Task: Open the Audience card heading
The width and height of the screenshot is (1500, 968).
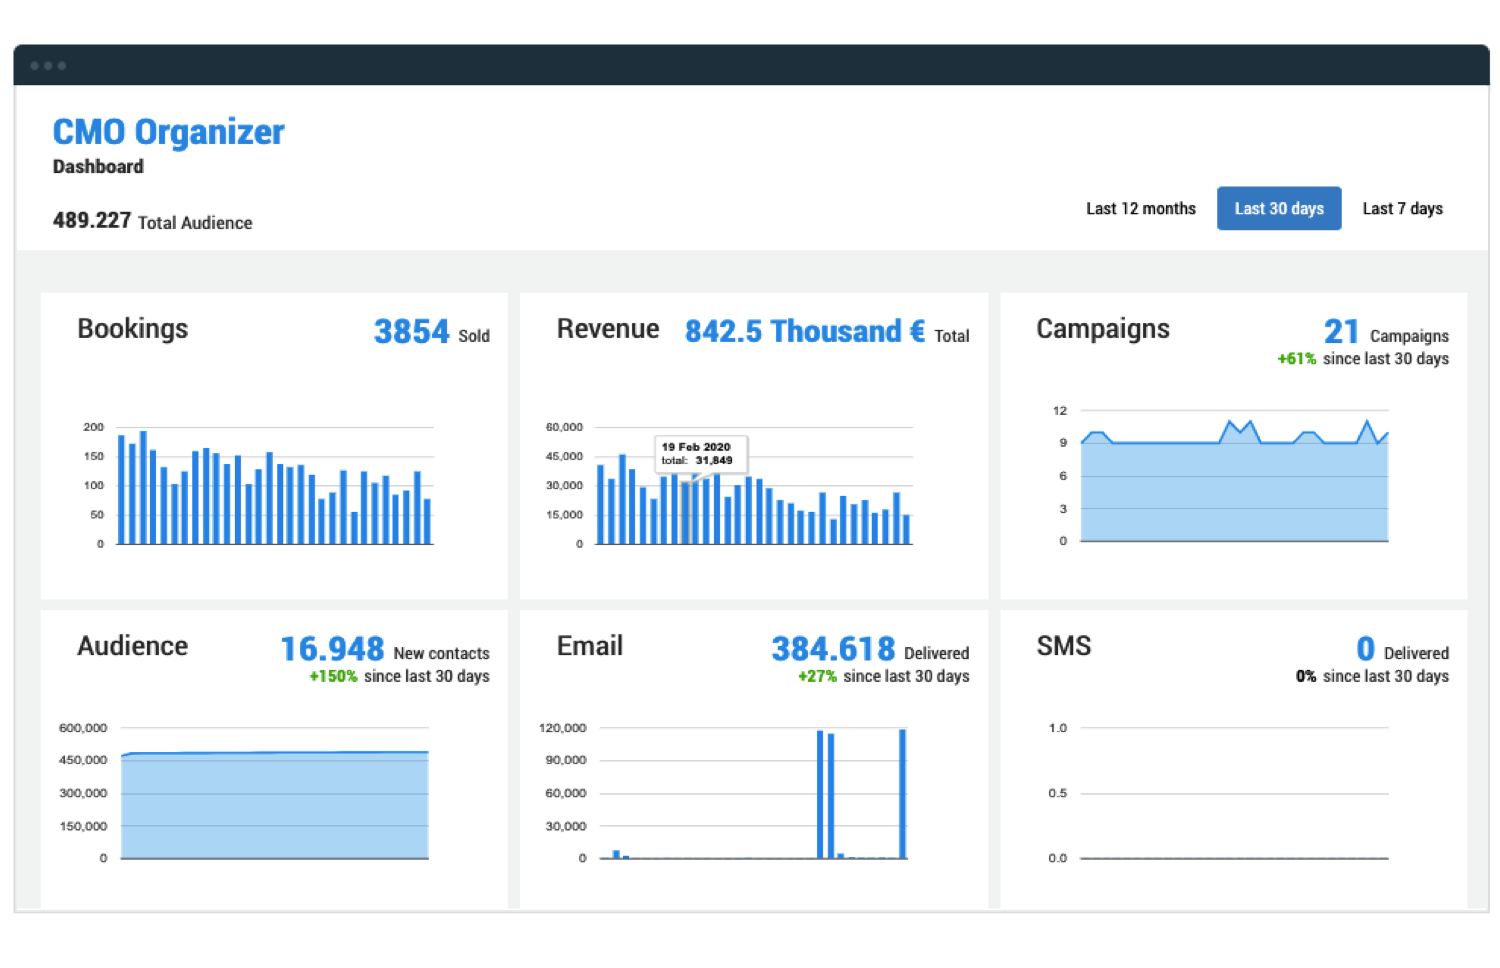Action: click(133, 646)
